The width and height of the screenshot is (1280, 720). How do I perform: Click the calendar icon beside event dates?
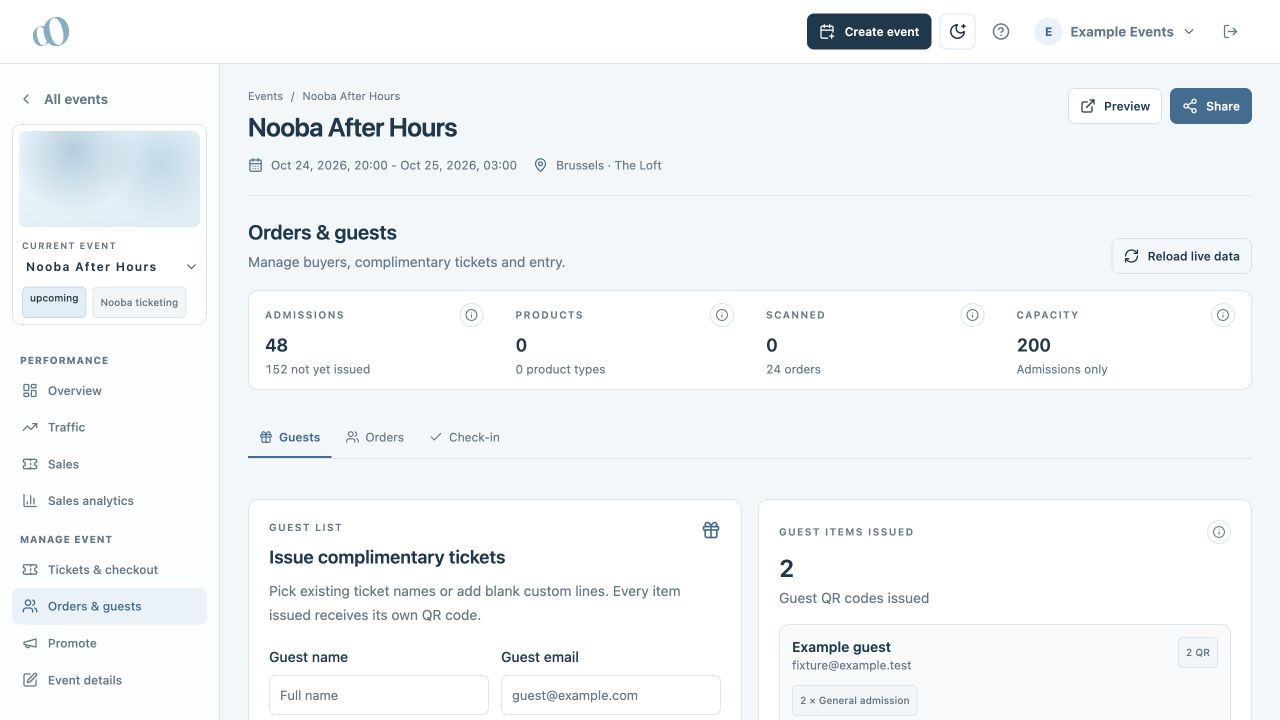[255, 165]
